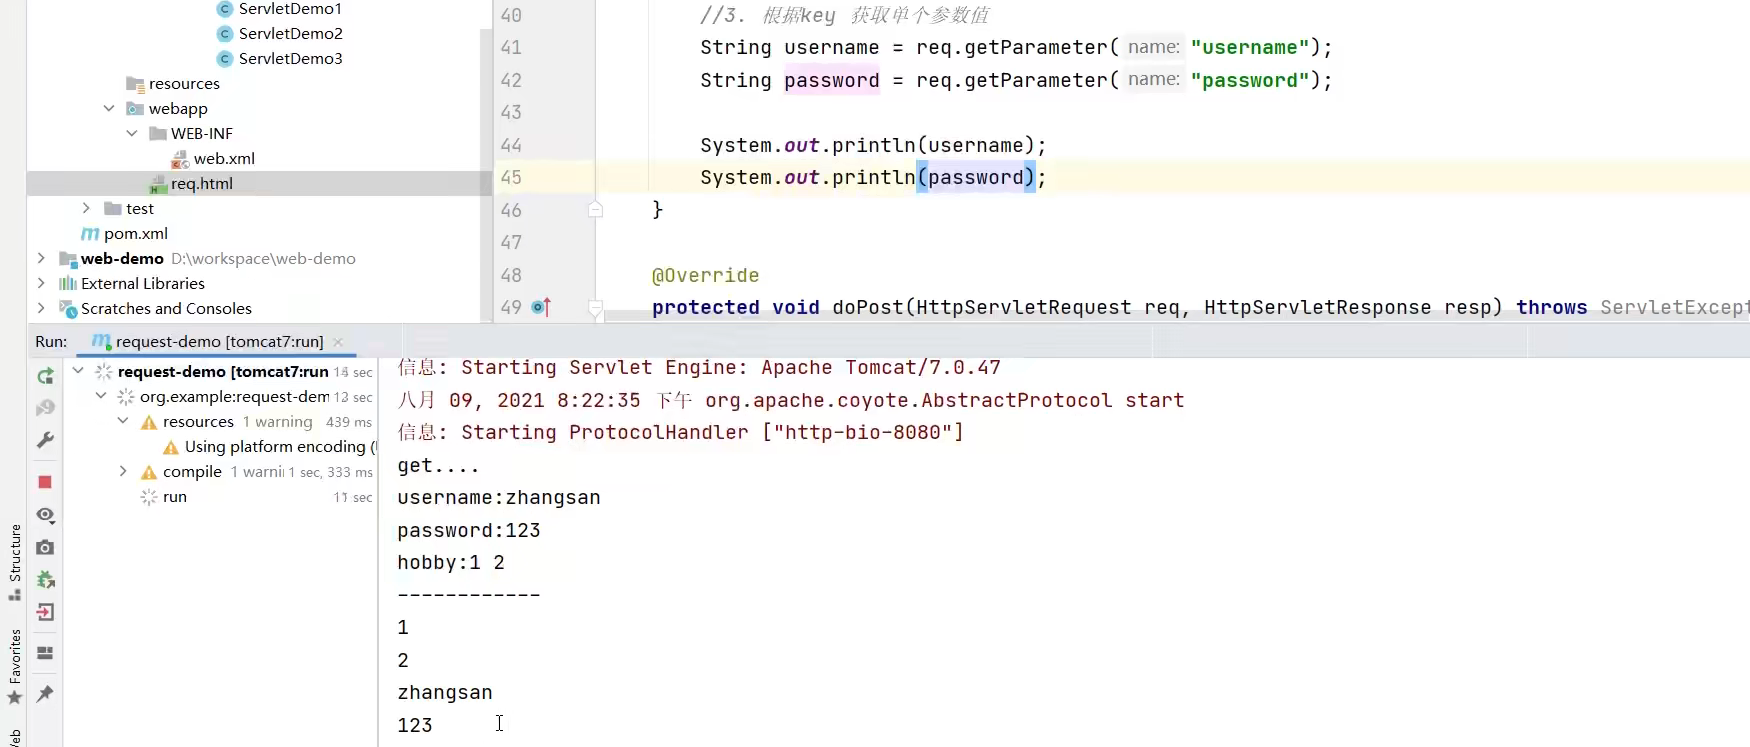This screenshot has width=1750, height=747.
Task: Click the test folder icon
Action: pos(113,208)
